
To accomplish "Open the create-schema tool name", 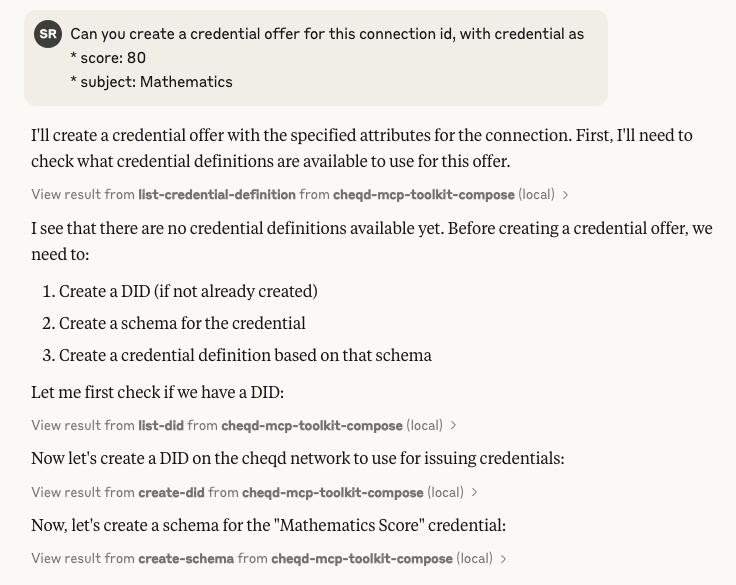I will [186, 559].
